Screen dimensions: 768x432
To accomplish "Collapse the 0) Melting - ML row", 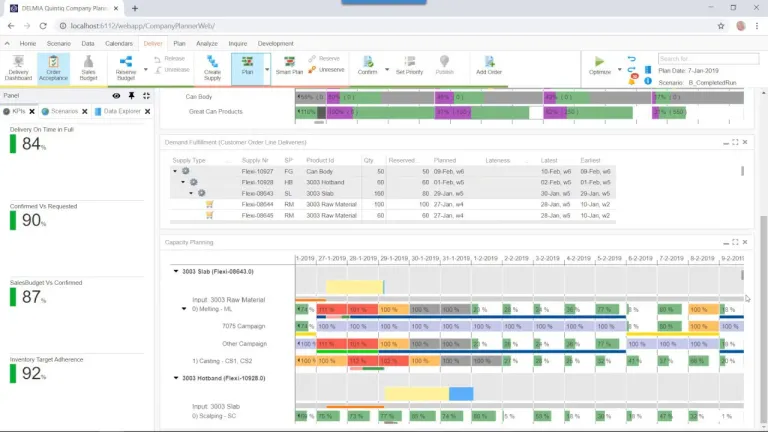I will click(184, 309).
